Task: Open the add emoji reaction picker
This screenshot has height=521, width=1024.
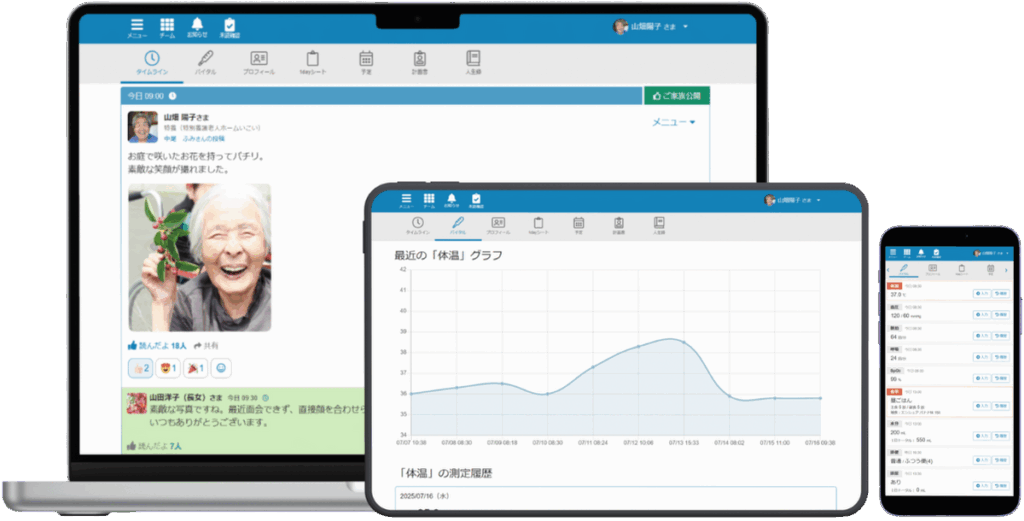Action: [x=221, y=368]
